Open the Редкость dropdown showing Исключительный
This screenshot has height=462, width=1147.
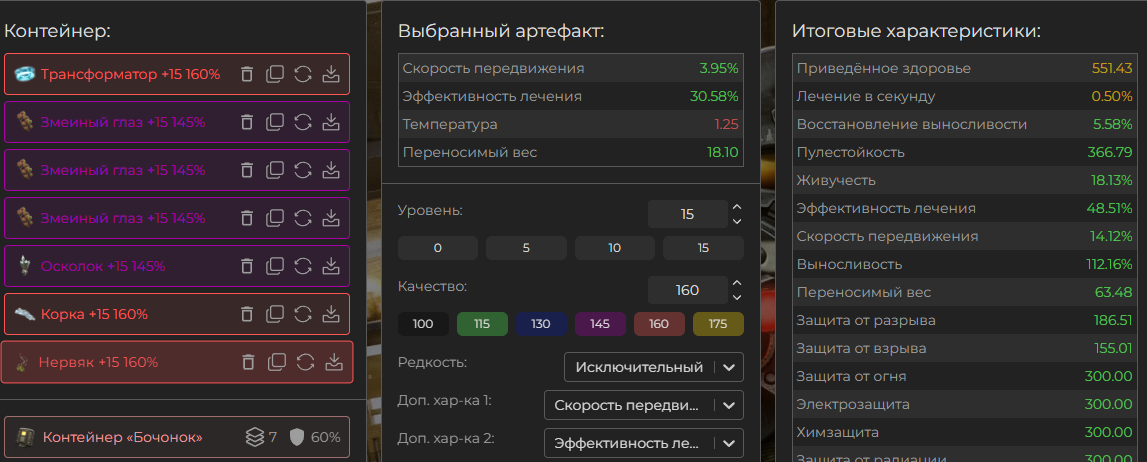(654, 367)
